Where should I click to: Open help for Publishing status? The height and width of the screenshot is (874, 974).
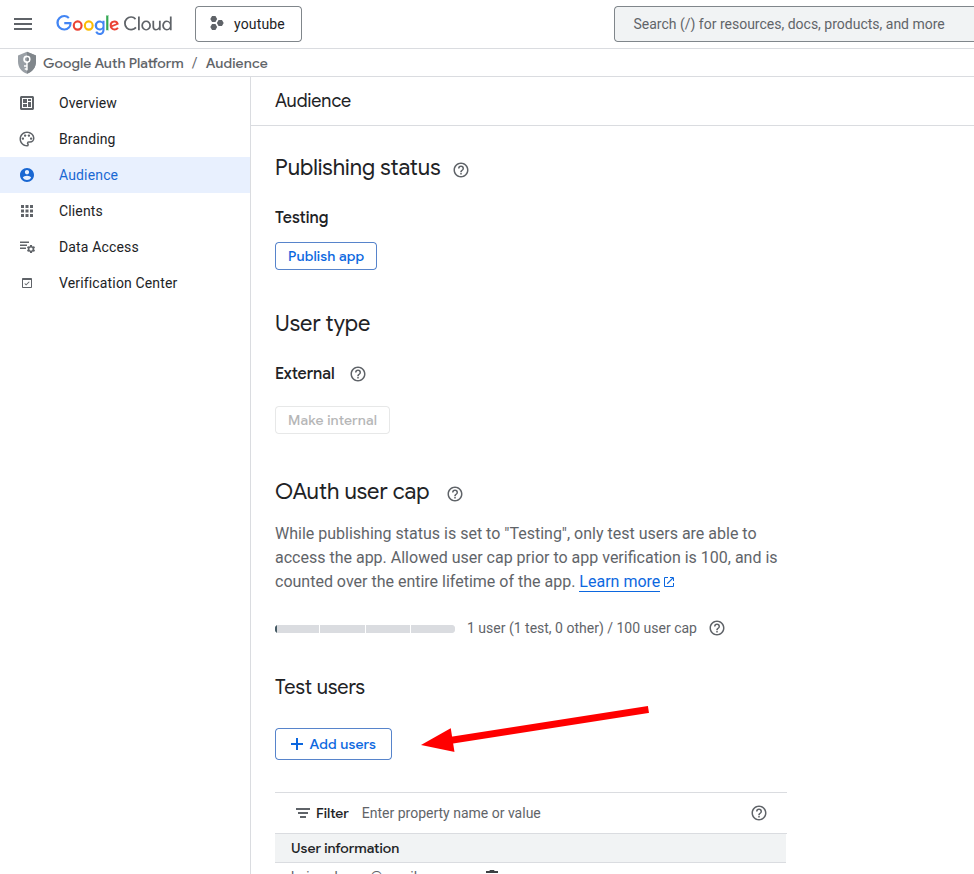pyautogui.click(x=461, y=170)
